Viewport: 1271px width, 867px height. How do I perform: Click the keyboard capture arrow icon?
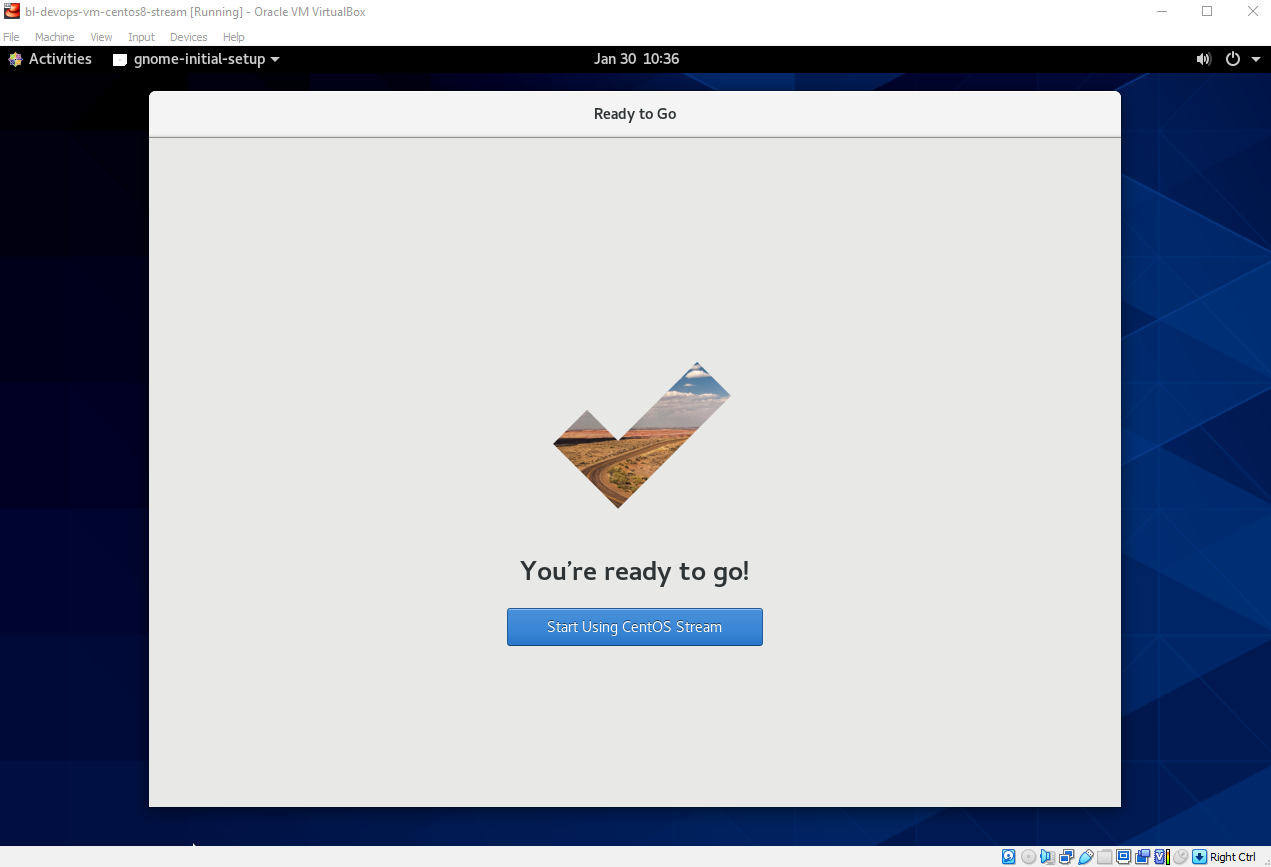click(x=1199, y=857)
